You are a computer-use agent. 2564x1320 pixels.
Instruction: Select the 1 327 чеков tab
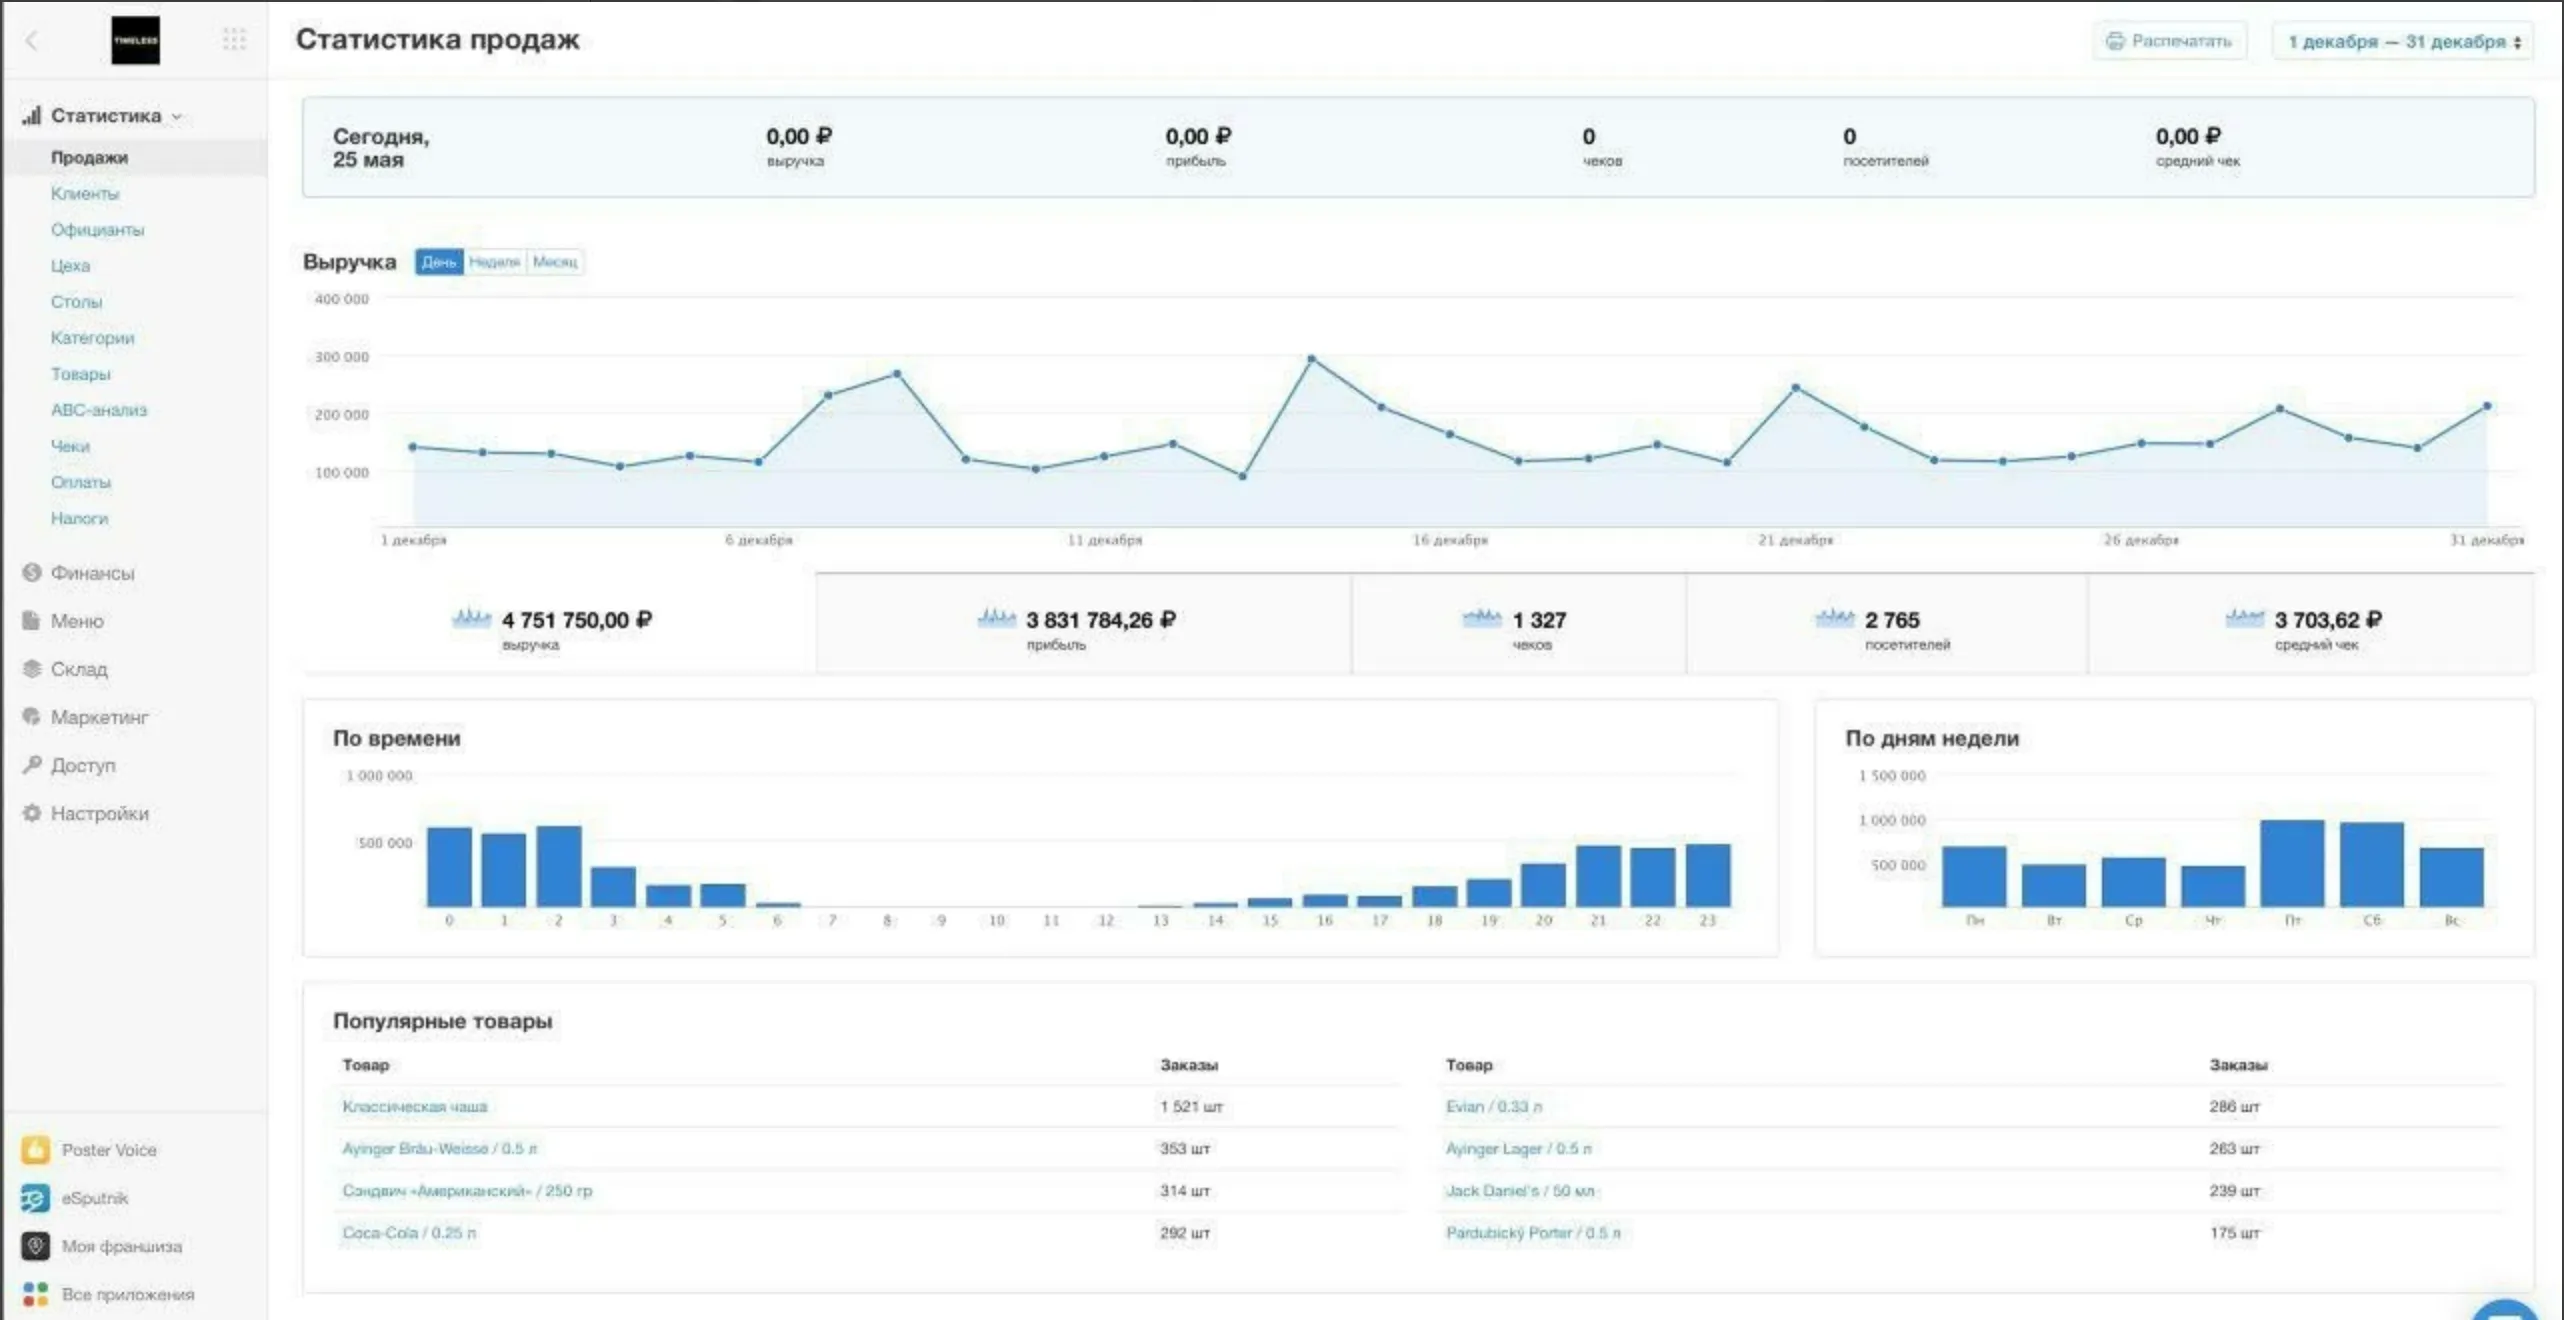click(x=1518, y=624)
